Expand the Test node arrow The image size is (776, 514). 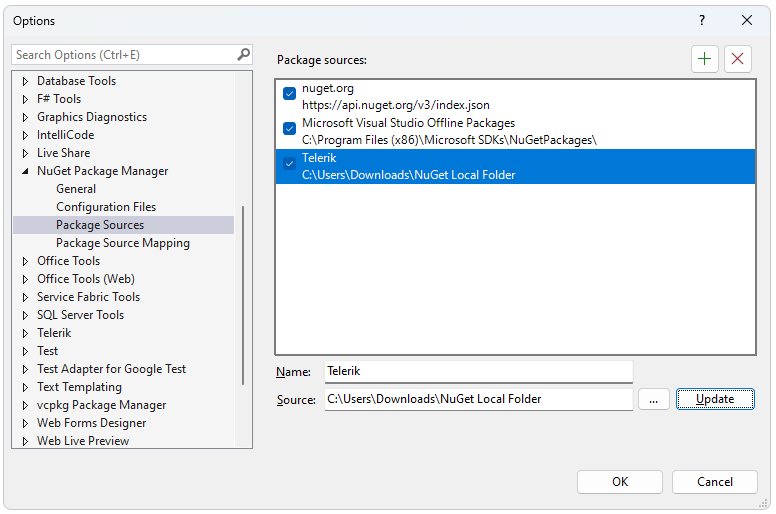pyautogui.click(x=25, y=351)
